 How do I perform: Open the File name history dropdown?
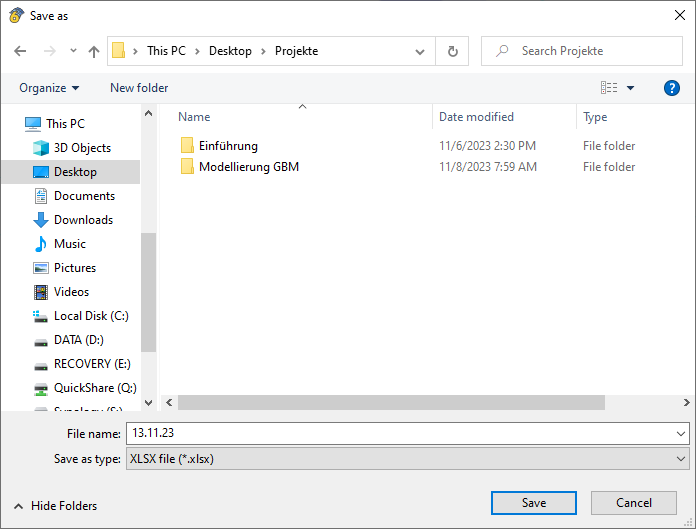click(x=681, y=434)
